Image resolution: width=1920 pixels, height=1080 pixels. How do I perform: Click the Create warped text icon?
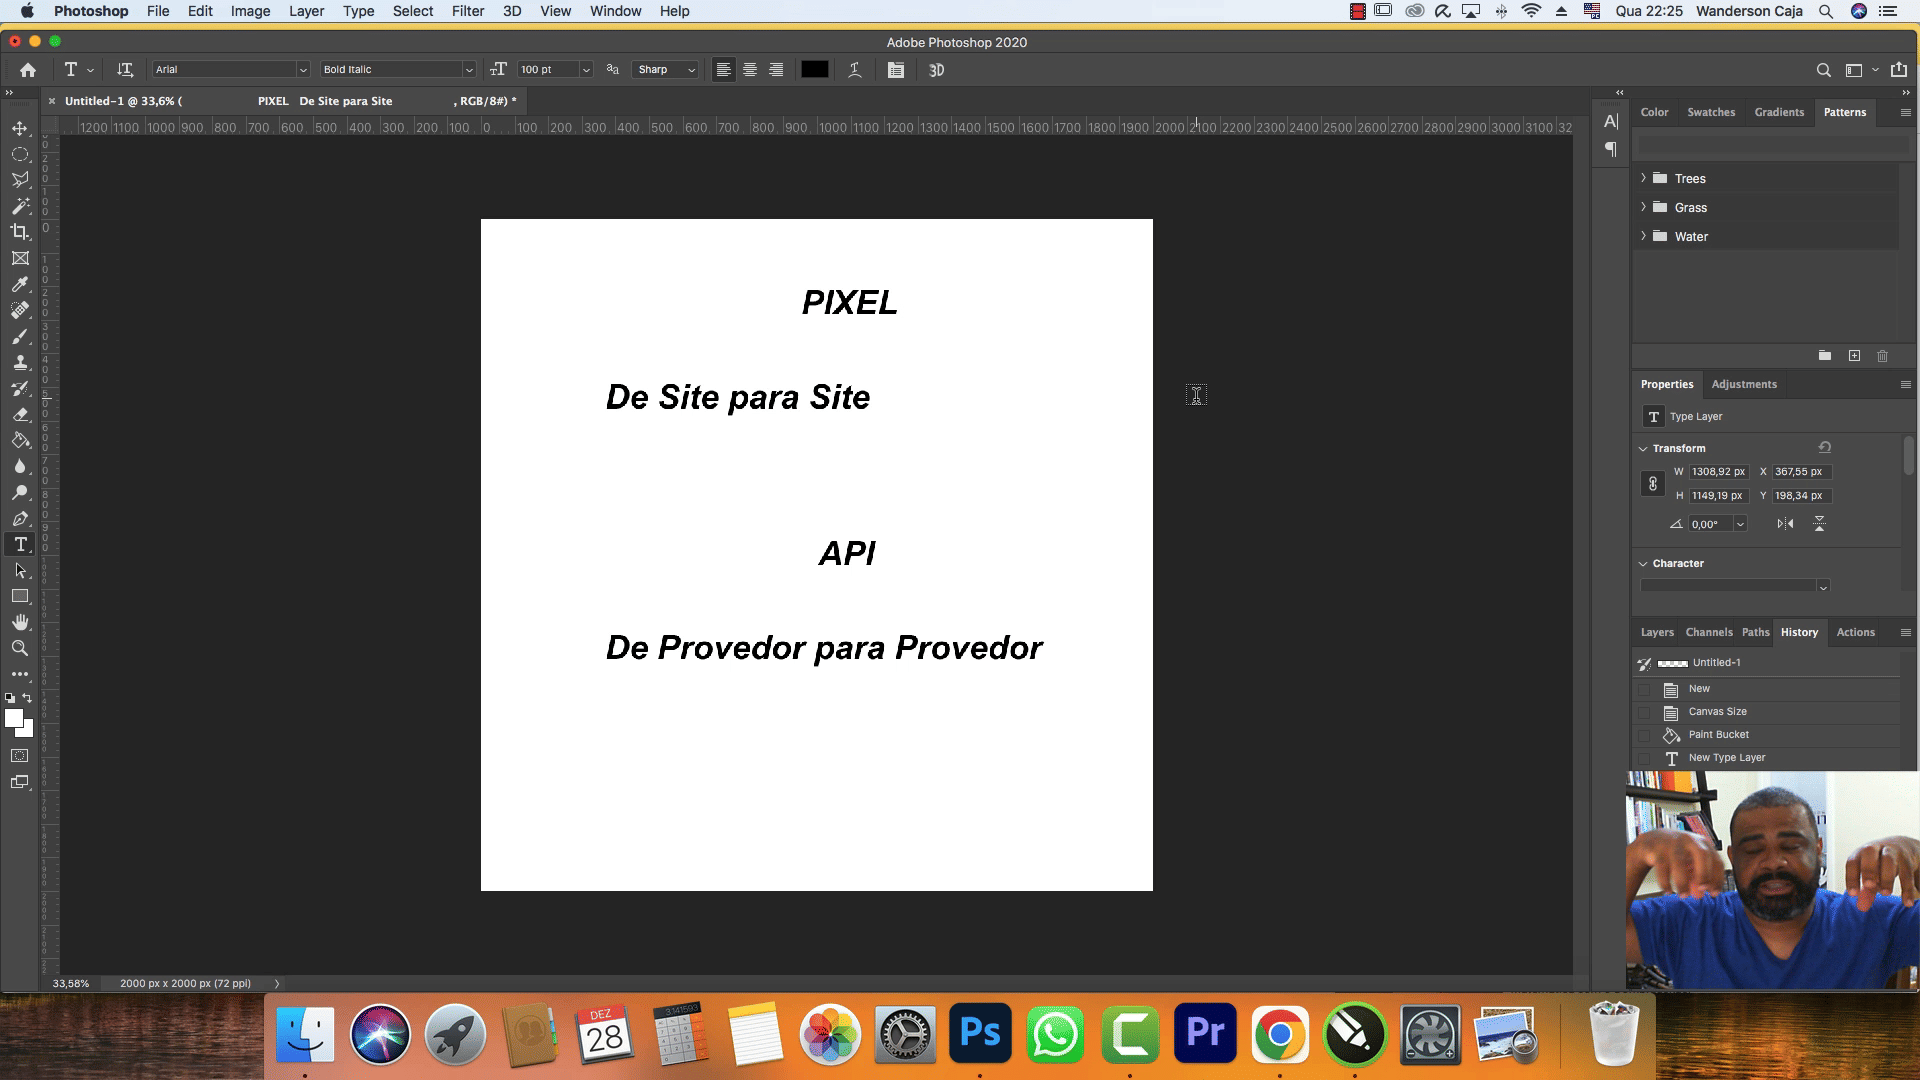(854, 70)
